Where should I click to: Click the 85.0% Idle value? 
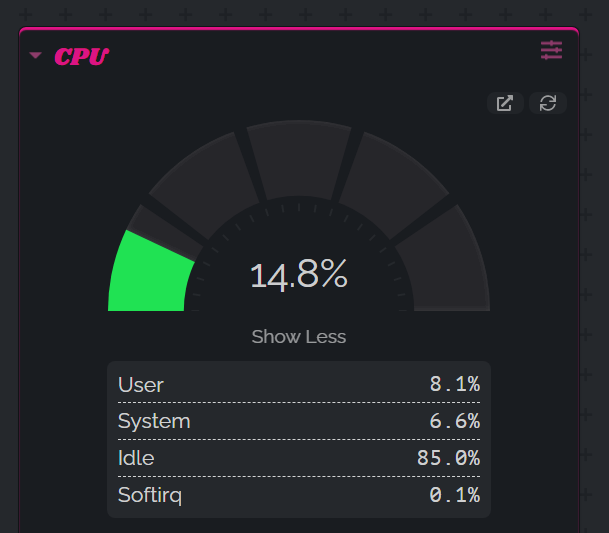(x=449, y=458)
